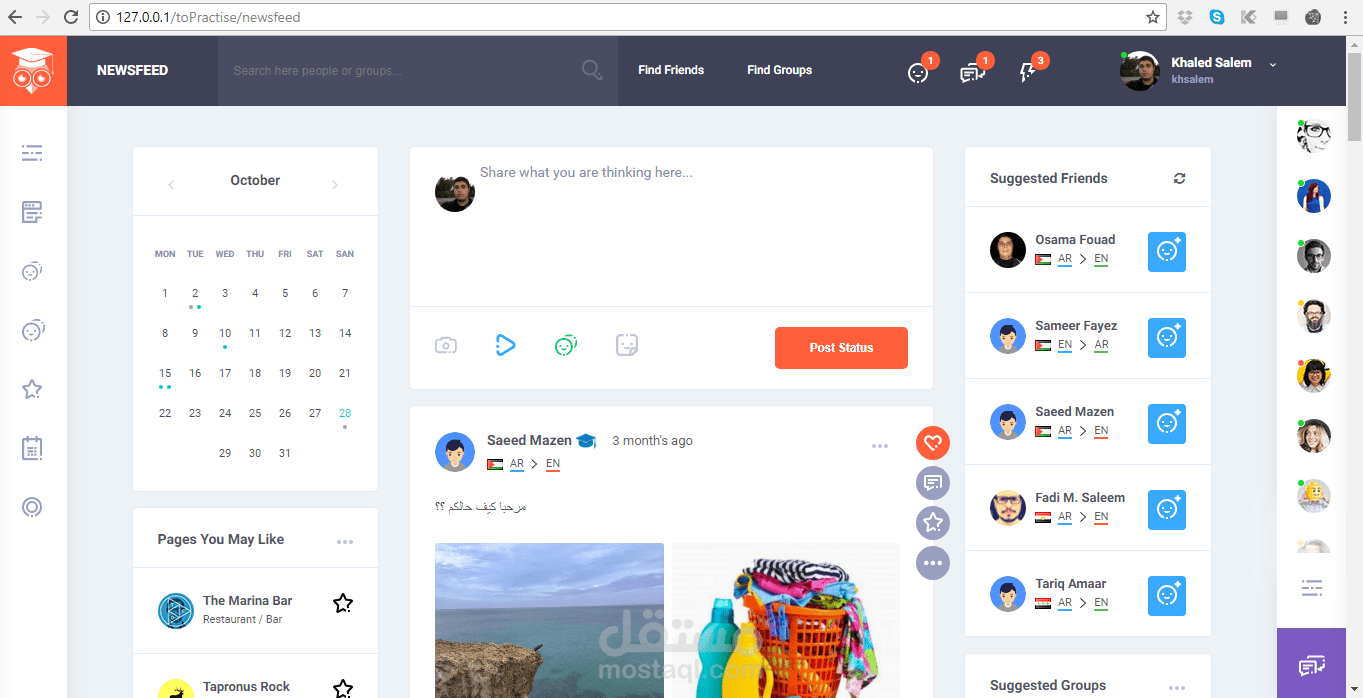The width and height of the screenshot is (1363, 698).
Task: Open comments bubble on Saeed's post
Action: coord(933,483)
